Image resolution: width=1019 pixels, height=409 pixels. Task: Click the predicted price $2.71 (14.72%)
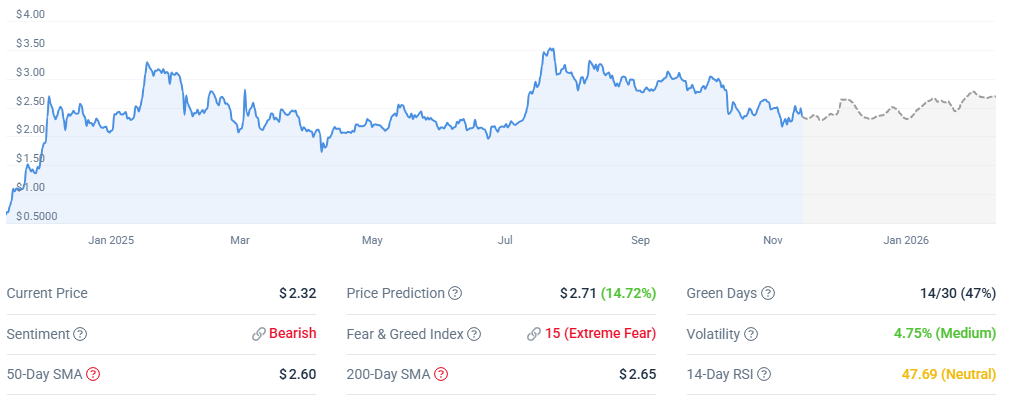[x=607, y=294]
